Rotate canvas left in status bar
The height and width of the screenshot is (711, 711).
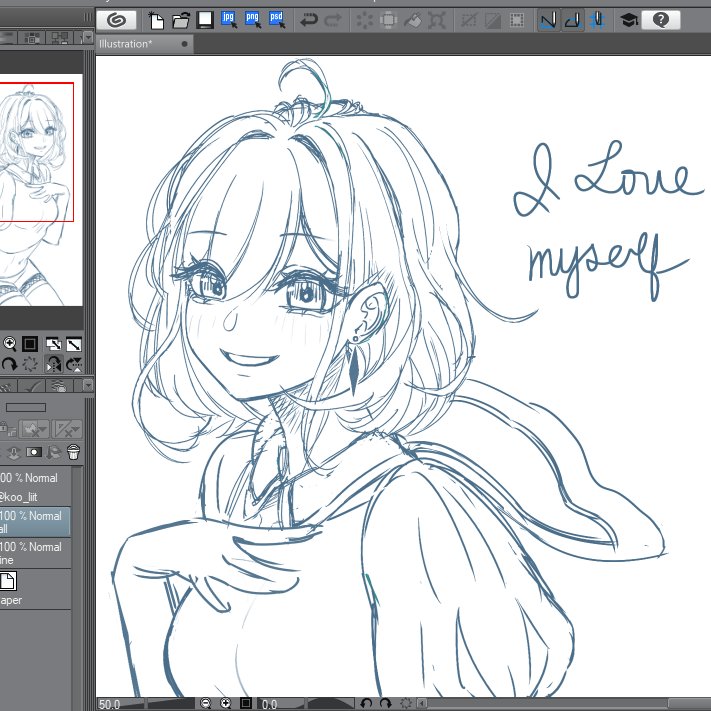[366, 703]
